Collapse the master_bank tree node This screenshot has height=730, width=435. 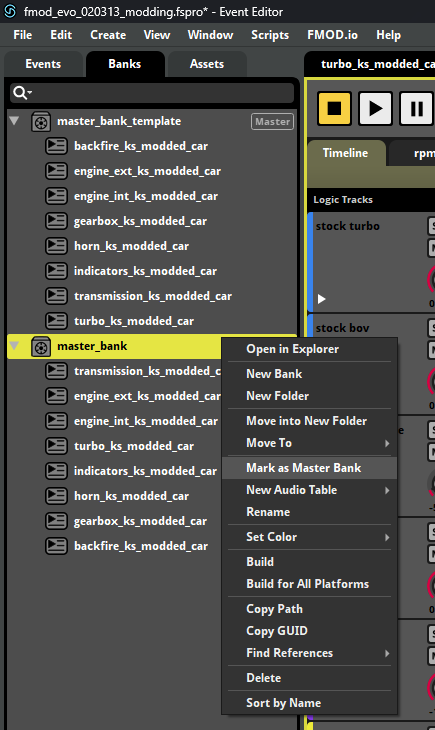pyautogui.click(x=14, y=346)
